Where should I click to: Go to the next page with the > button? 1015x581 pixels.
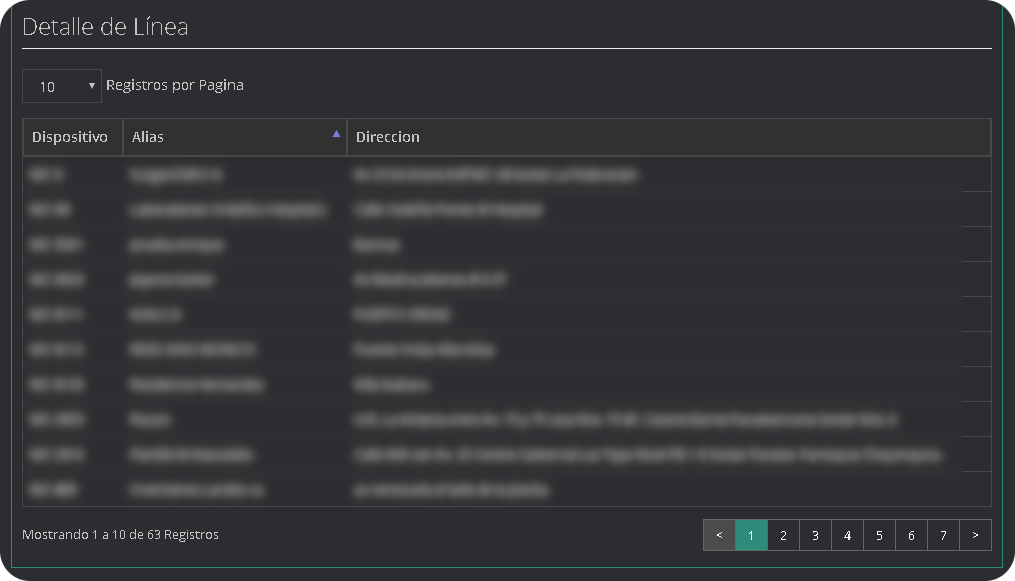point(975,535)
